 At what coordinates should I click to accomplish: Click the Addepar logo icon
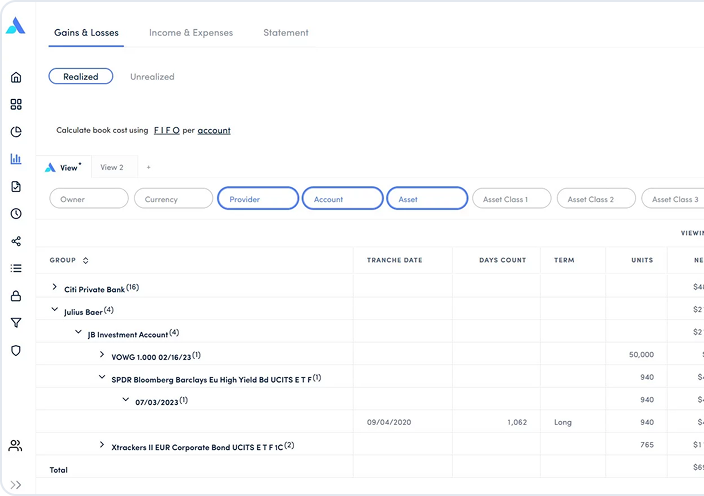[x=16, y=26]
